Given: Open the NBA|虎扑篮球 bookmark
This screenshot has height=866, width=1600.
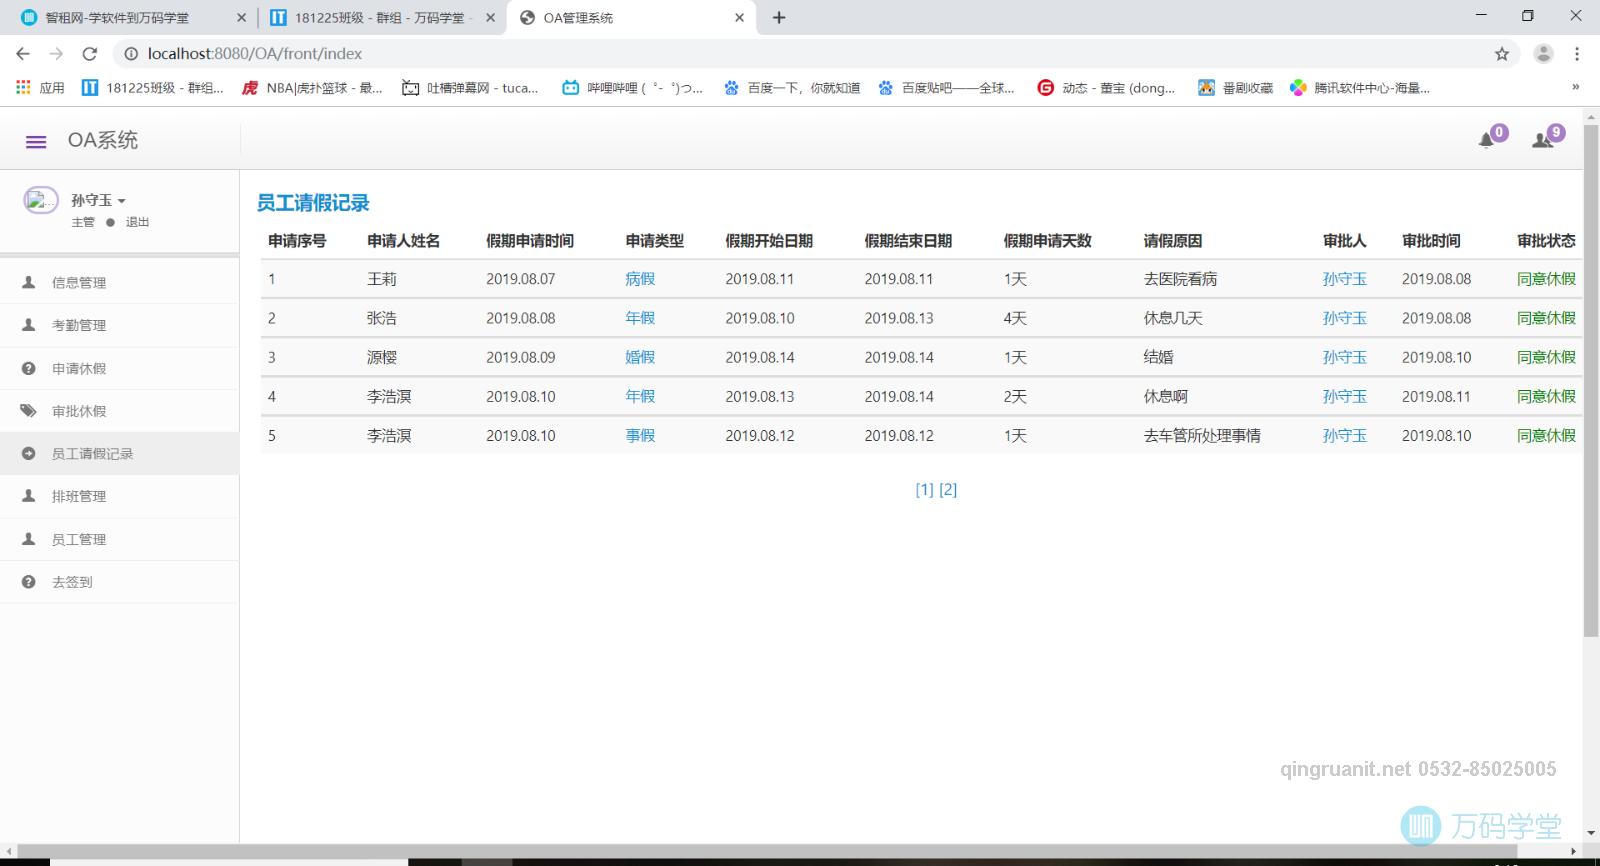Looking at the screenshot, I should click(312, 88).
